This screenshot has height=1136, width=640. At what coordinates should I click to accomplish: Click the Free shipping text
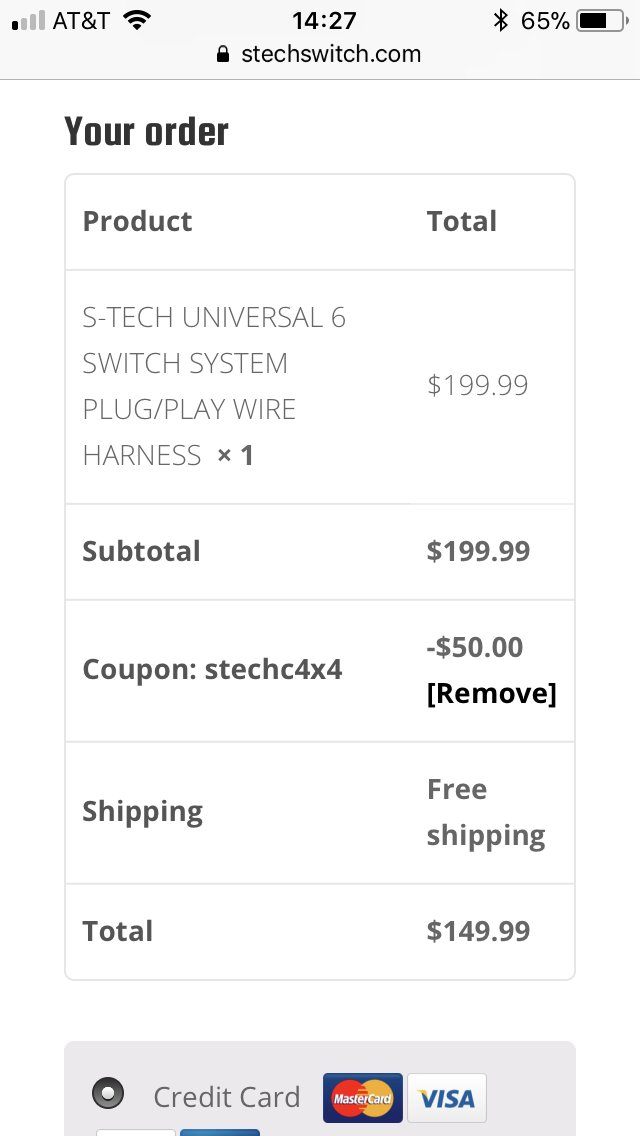486,812
